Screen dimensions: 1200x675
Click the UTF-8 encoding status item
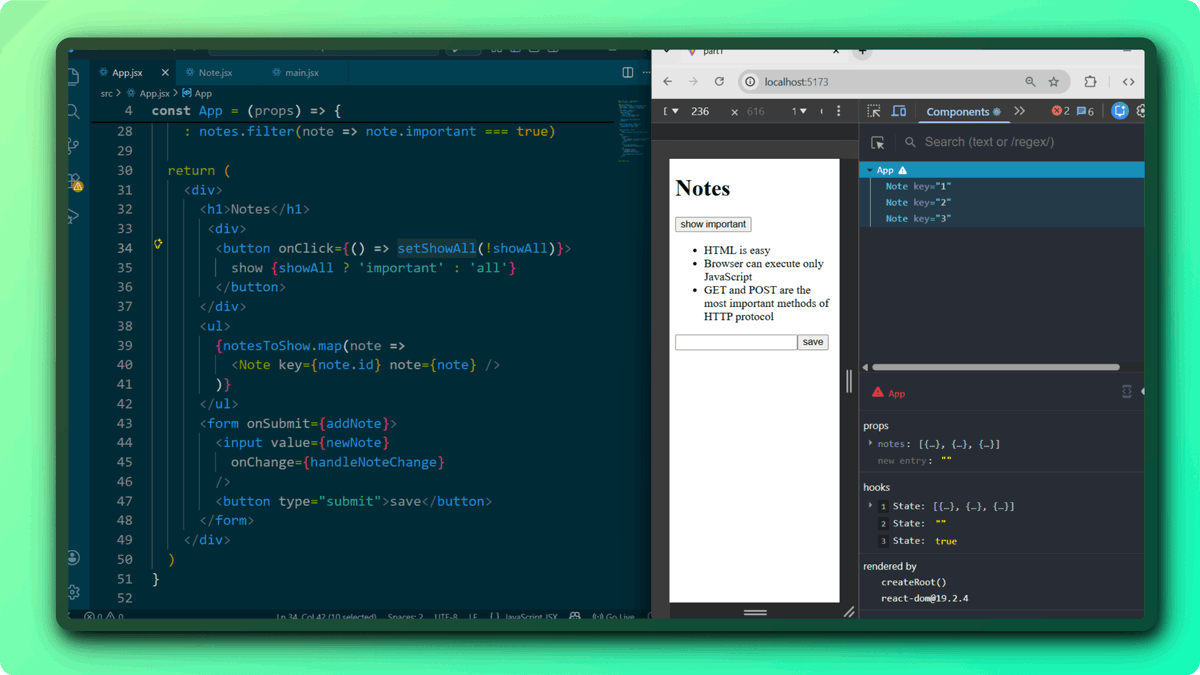pyautogui.click(x=446, y=617)
